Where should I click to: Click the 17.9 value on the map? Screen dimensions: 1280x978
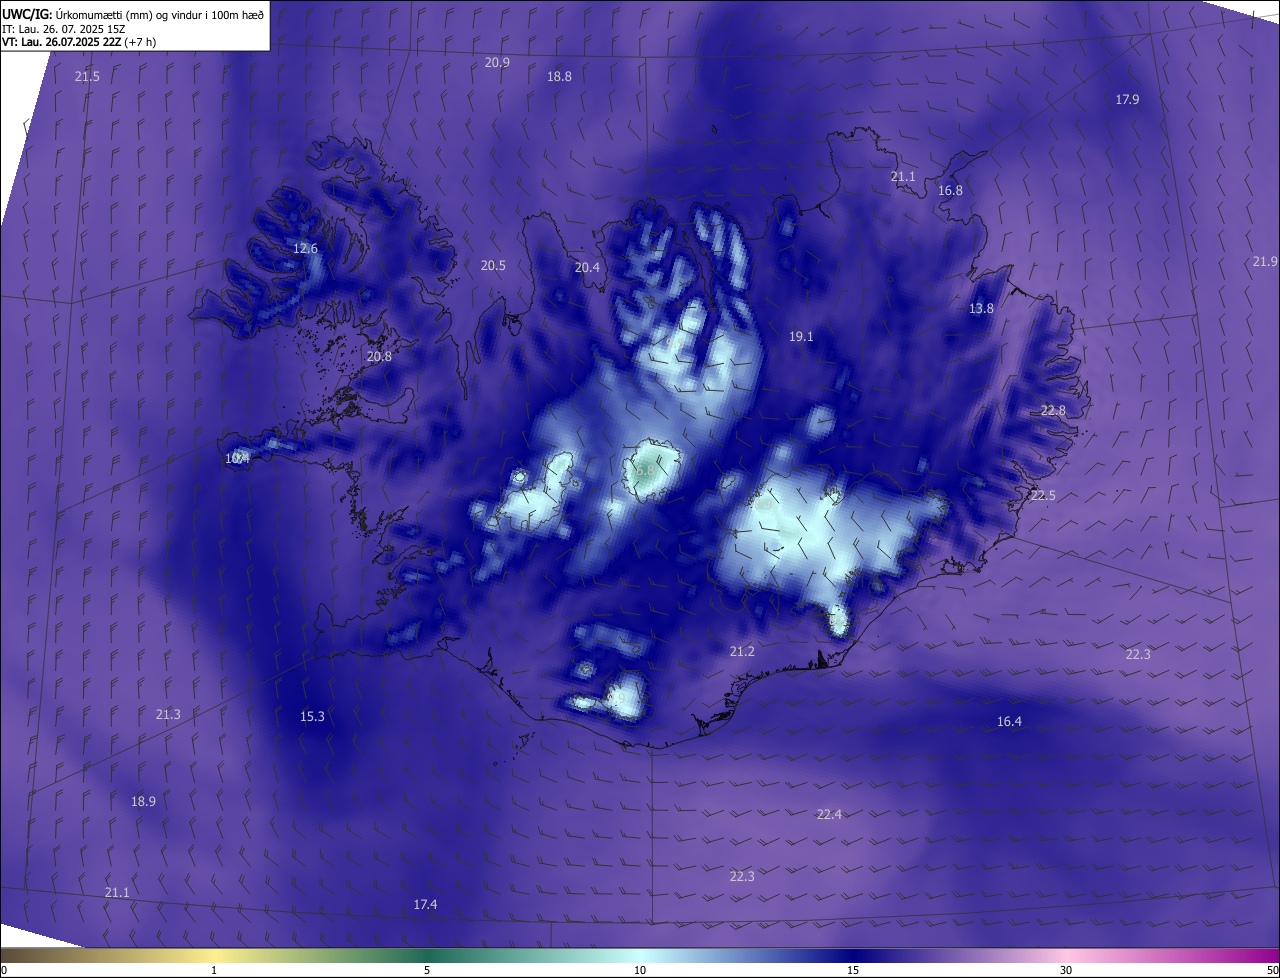coord(1127,99)
